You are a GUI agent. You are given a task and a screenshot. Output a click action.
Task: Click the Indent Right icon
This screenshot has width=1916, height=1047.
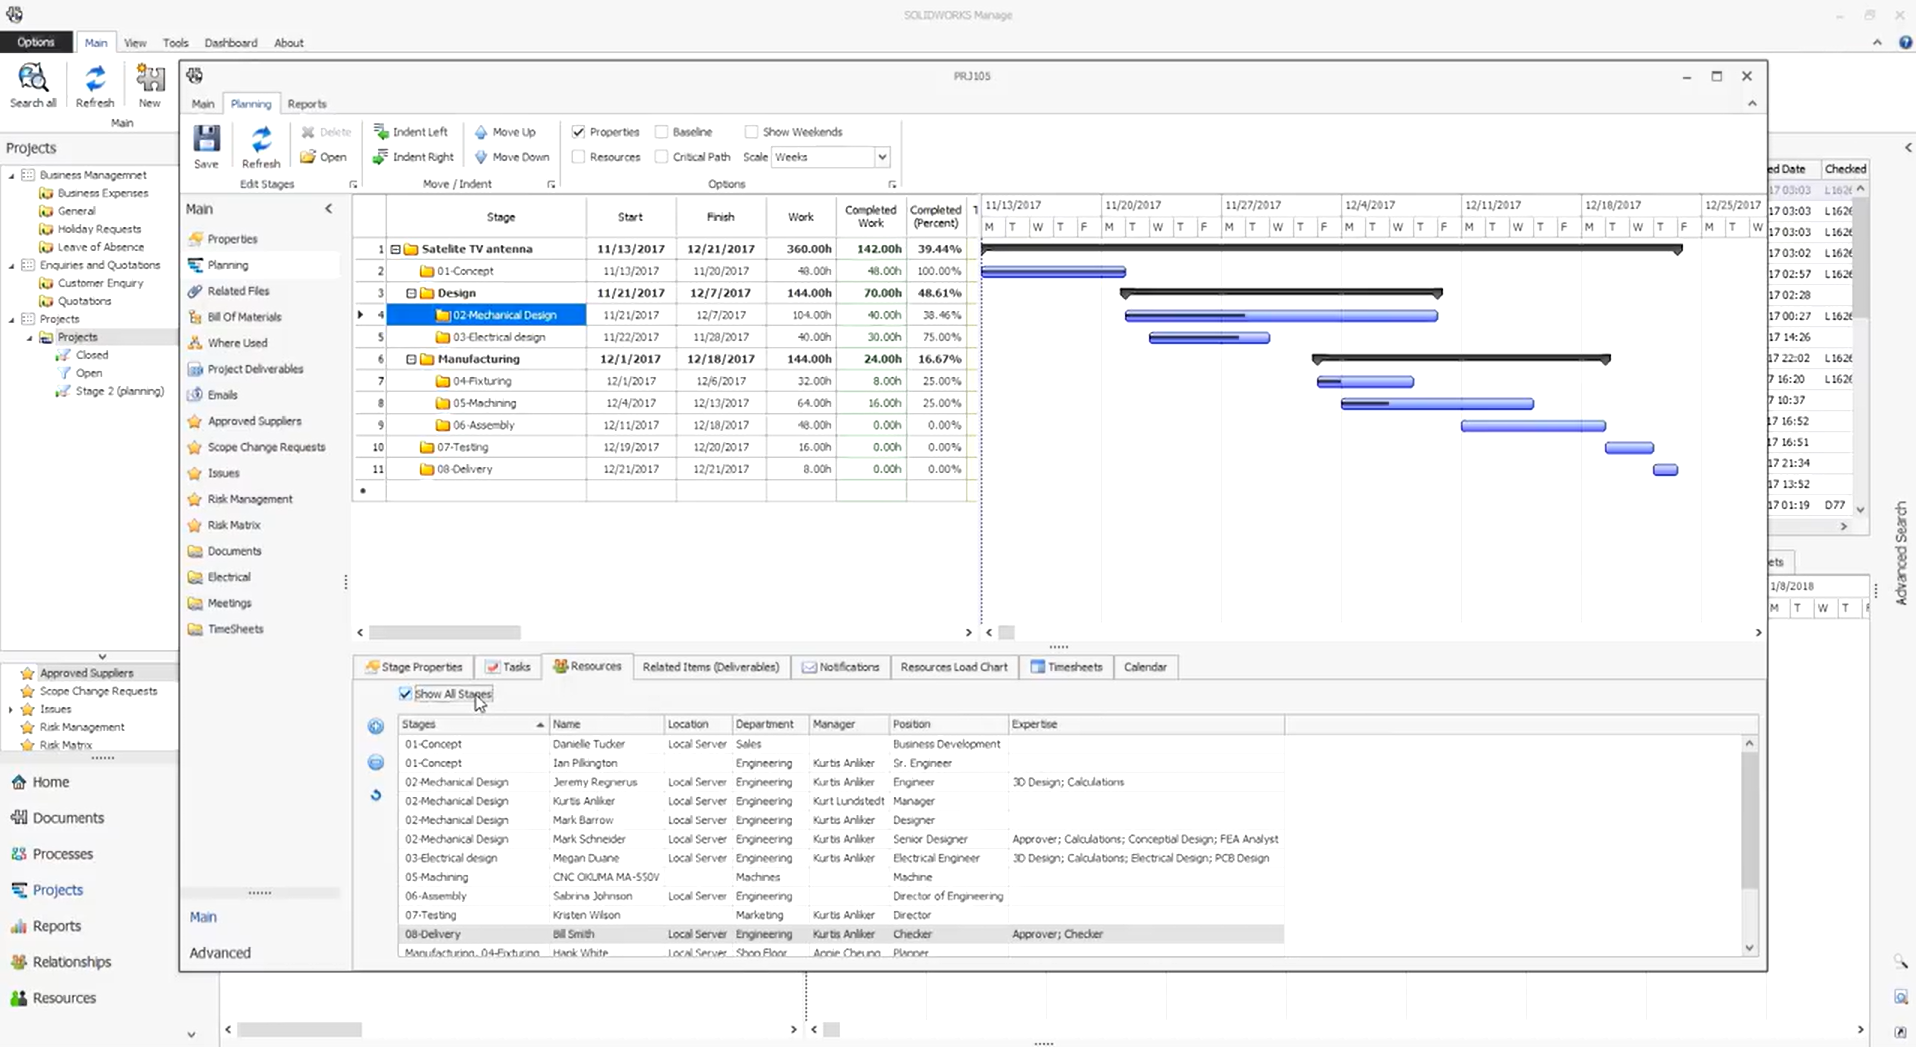381,157
